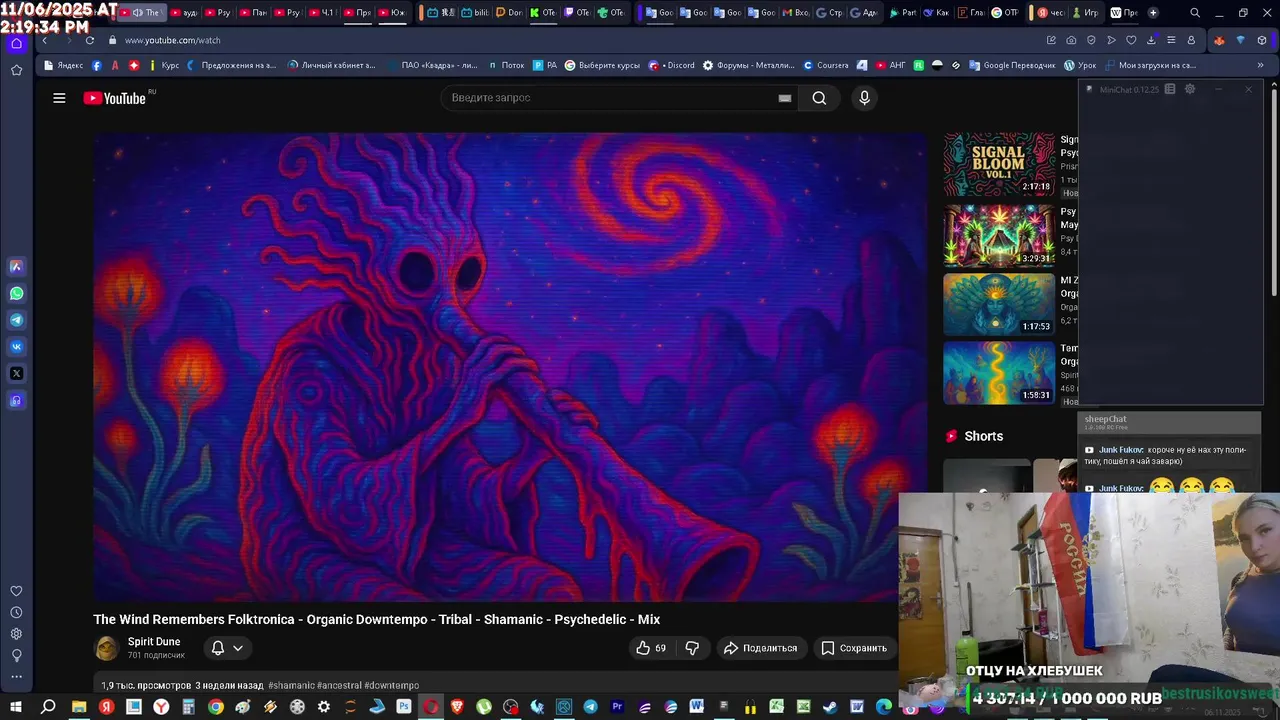Go back with the browser back arrow
This screenshot has width=1280, height=720.
[45, 40]
